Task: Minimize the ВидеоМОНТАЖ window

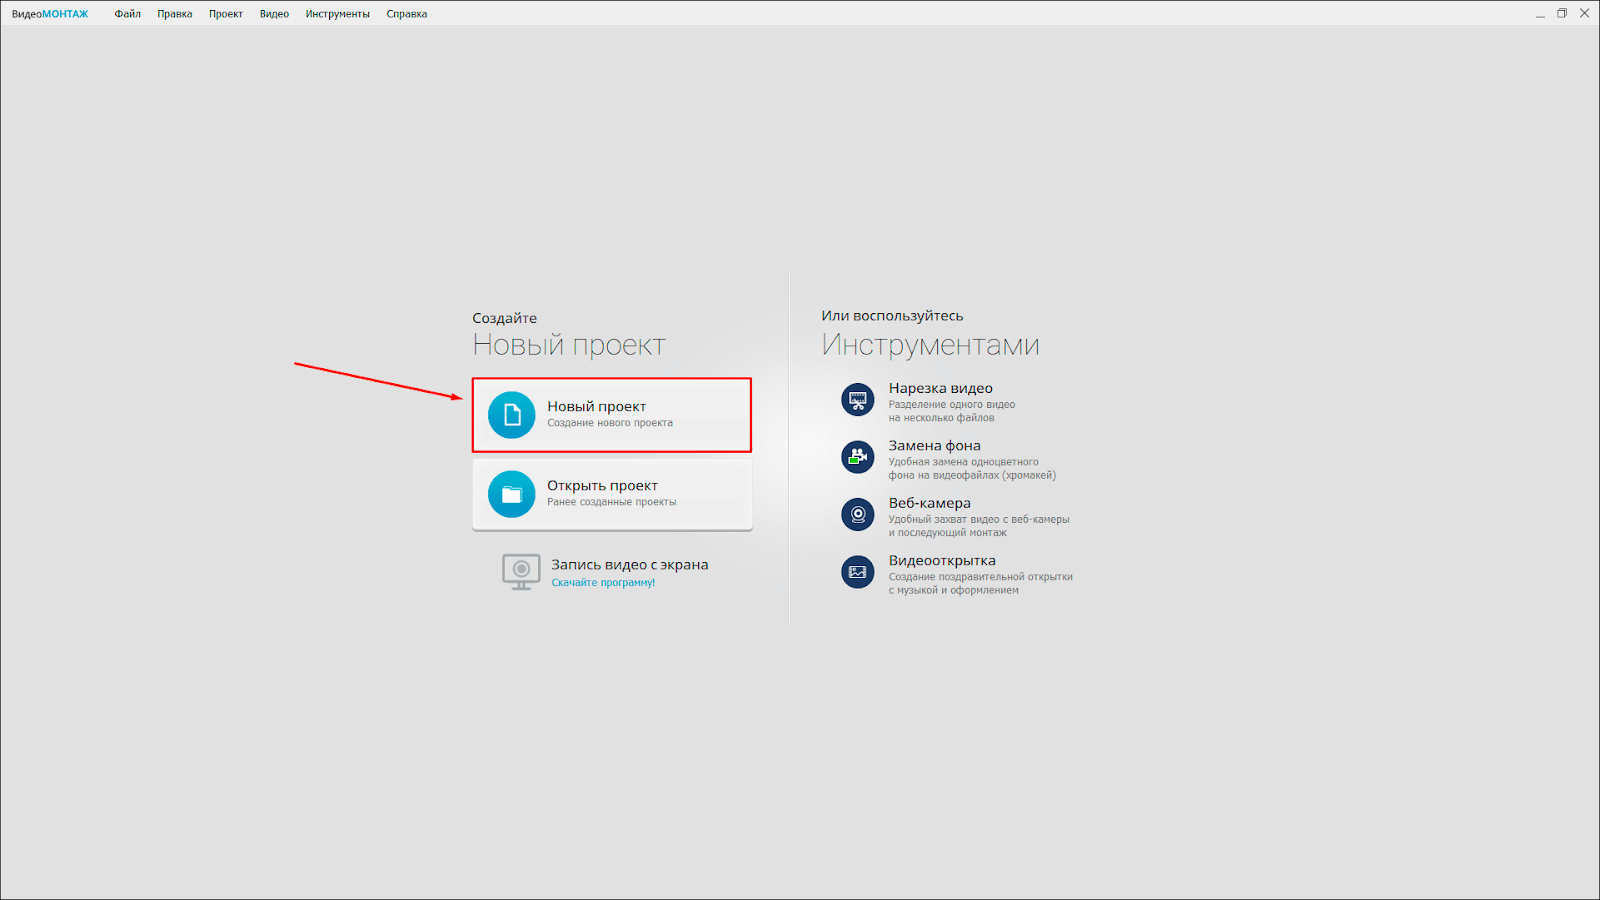Action: point(1540,14)
